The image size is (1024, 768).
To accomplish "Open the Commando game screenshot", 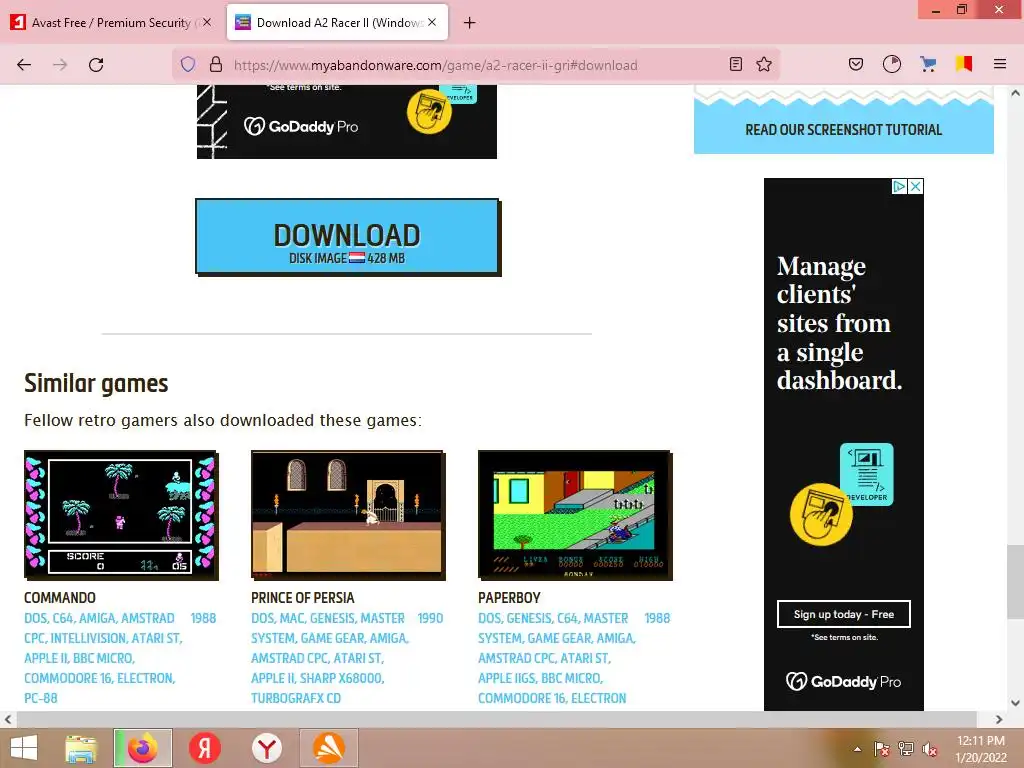I will click(x=121, y=515).
